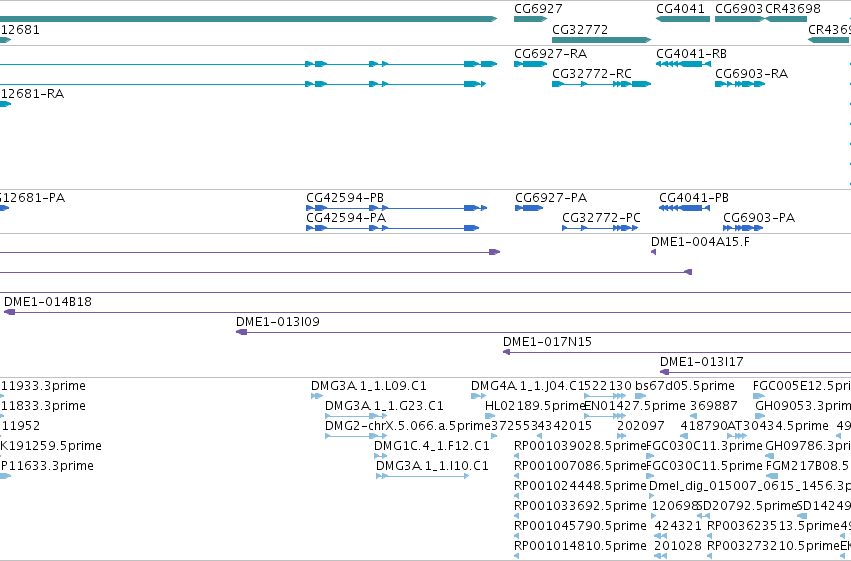
Task: Select the RP001014810.5prime label
Action: point(580,546)
